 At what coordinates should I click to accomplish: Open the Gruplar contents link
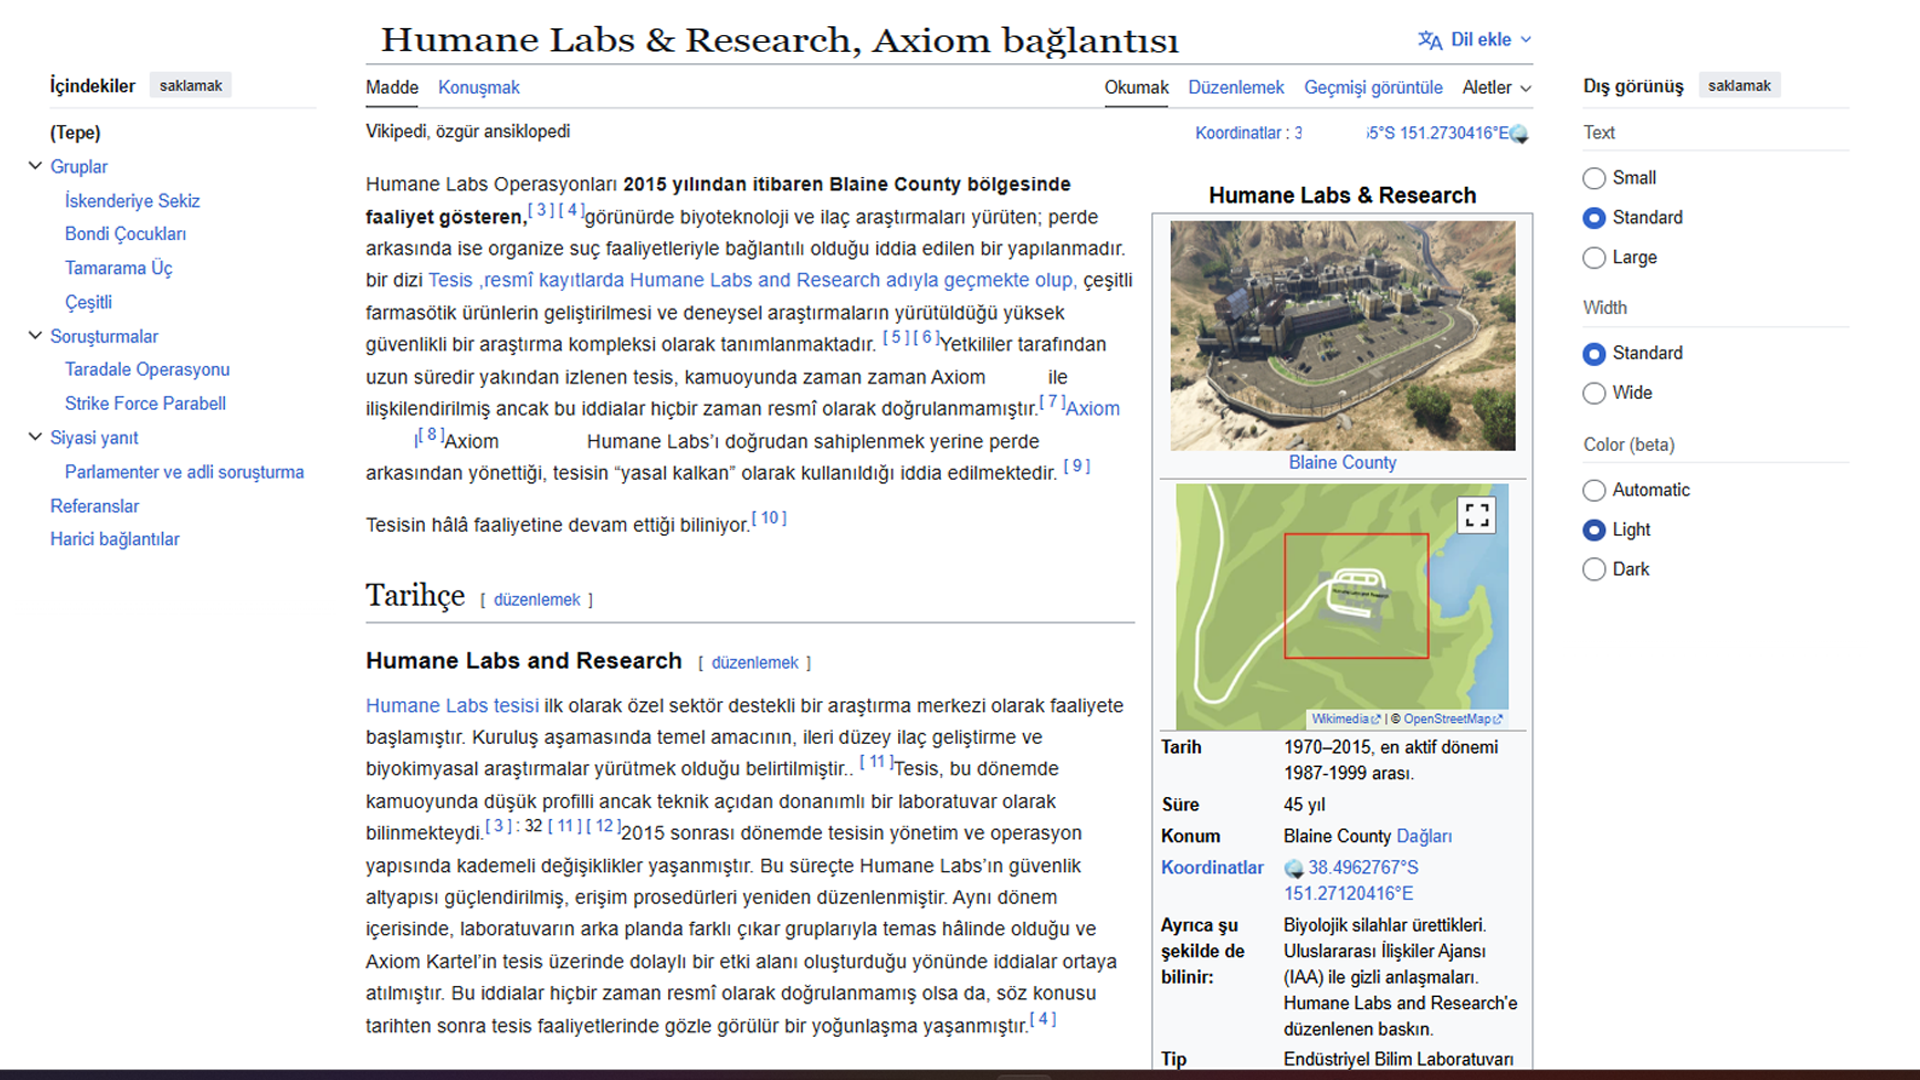pos(79,167)
